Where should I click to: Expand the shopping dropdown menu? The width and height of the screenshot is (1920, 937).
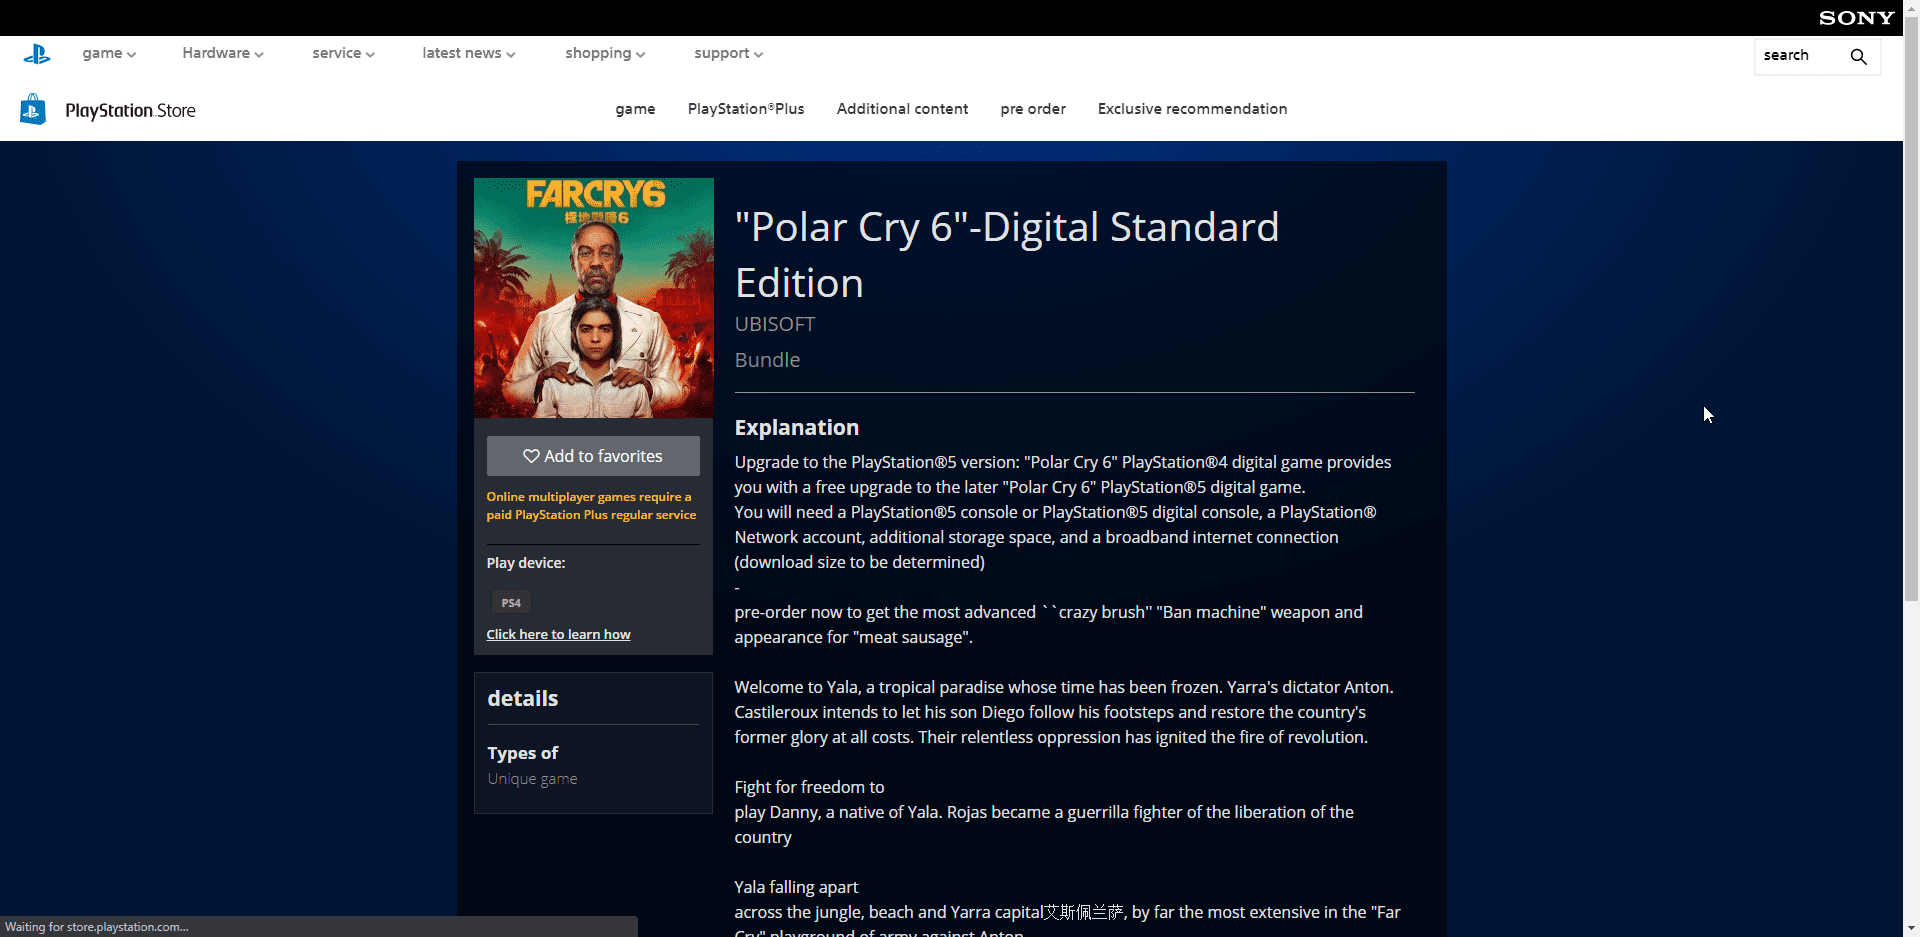[x=604, y=54]
